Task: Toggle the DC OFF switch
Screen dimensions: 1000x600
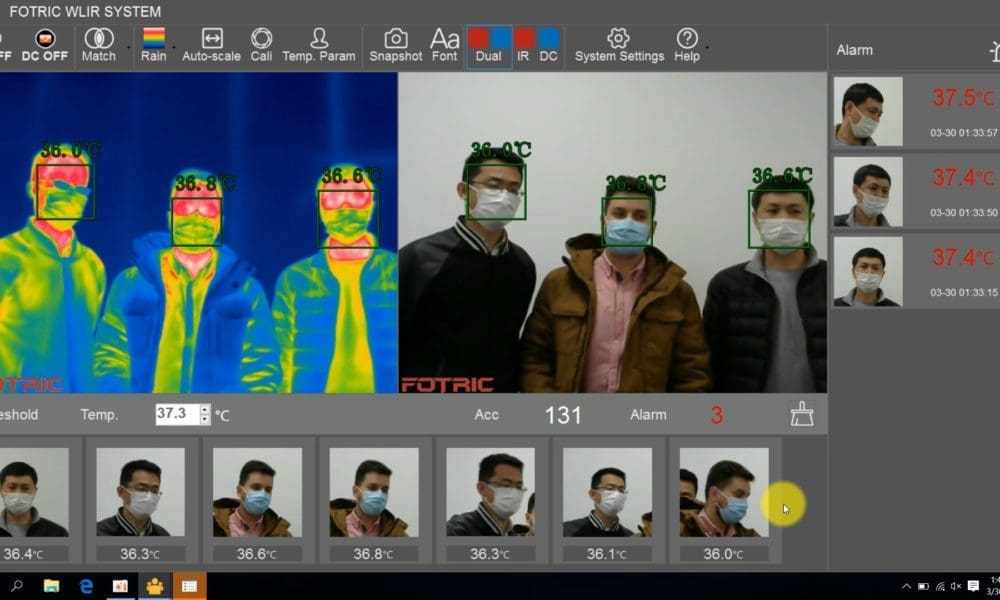Action: point(45,44)
